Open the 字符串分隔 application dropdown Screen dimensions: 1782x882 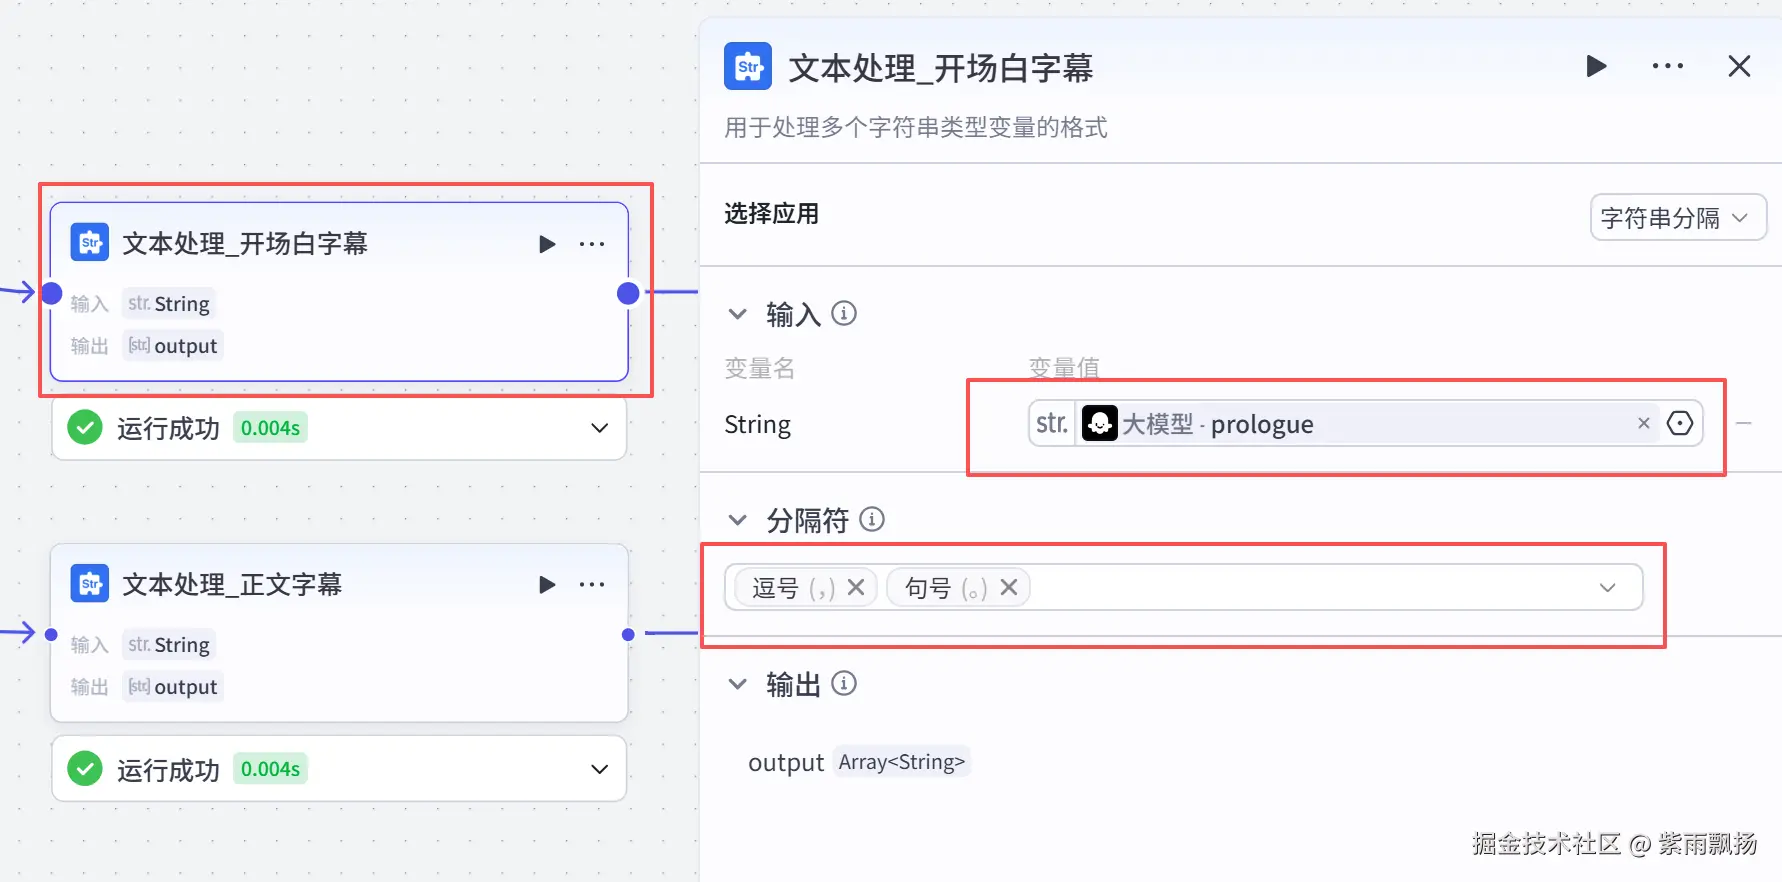pos(1677,218)
